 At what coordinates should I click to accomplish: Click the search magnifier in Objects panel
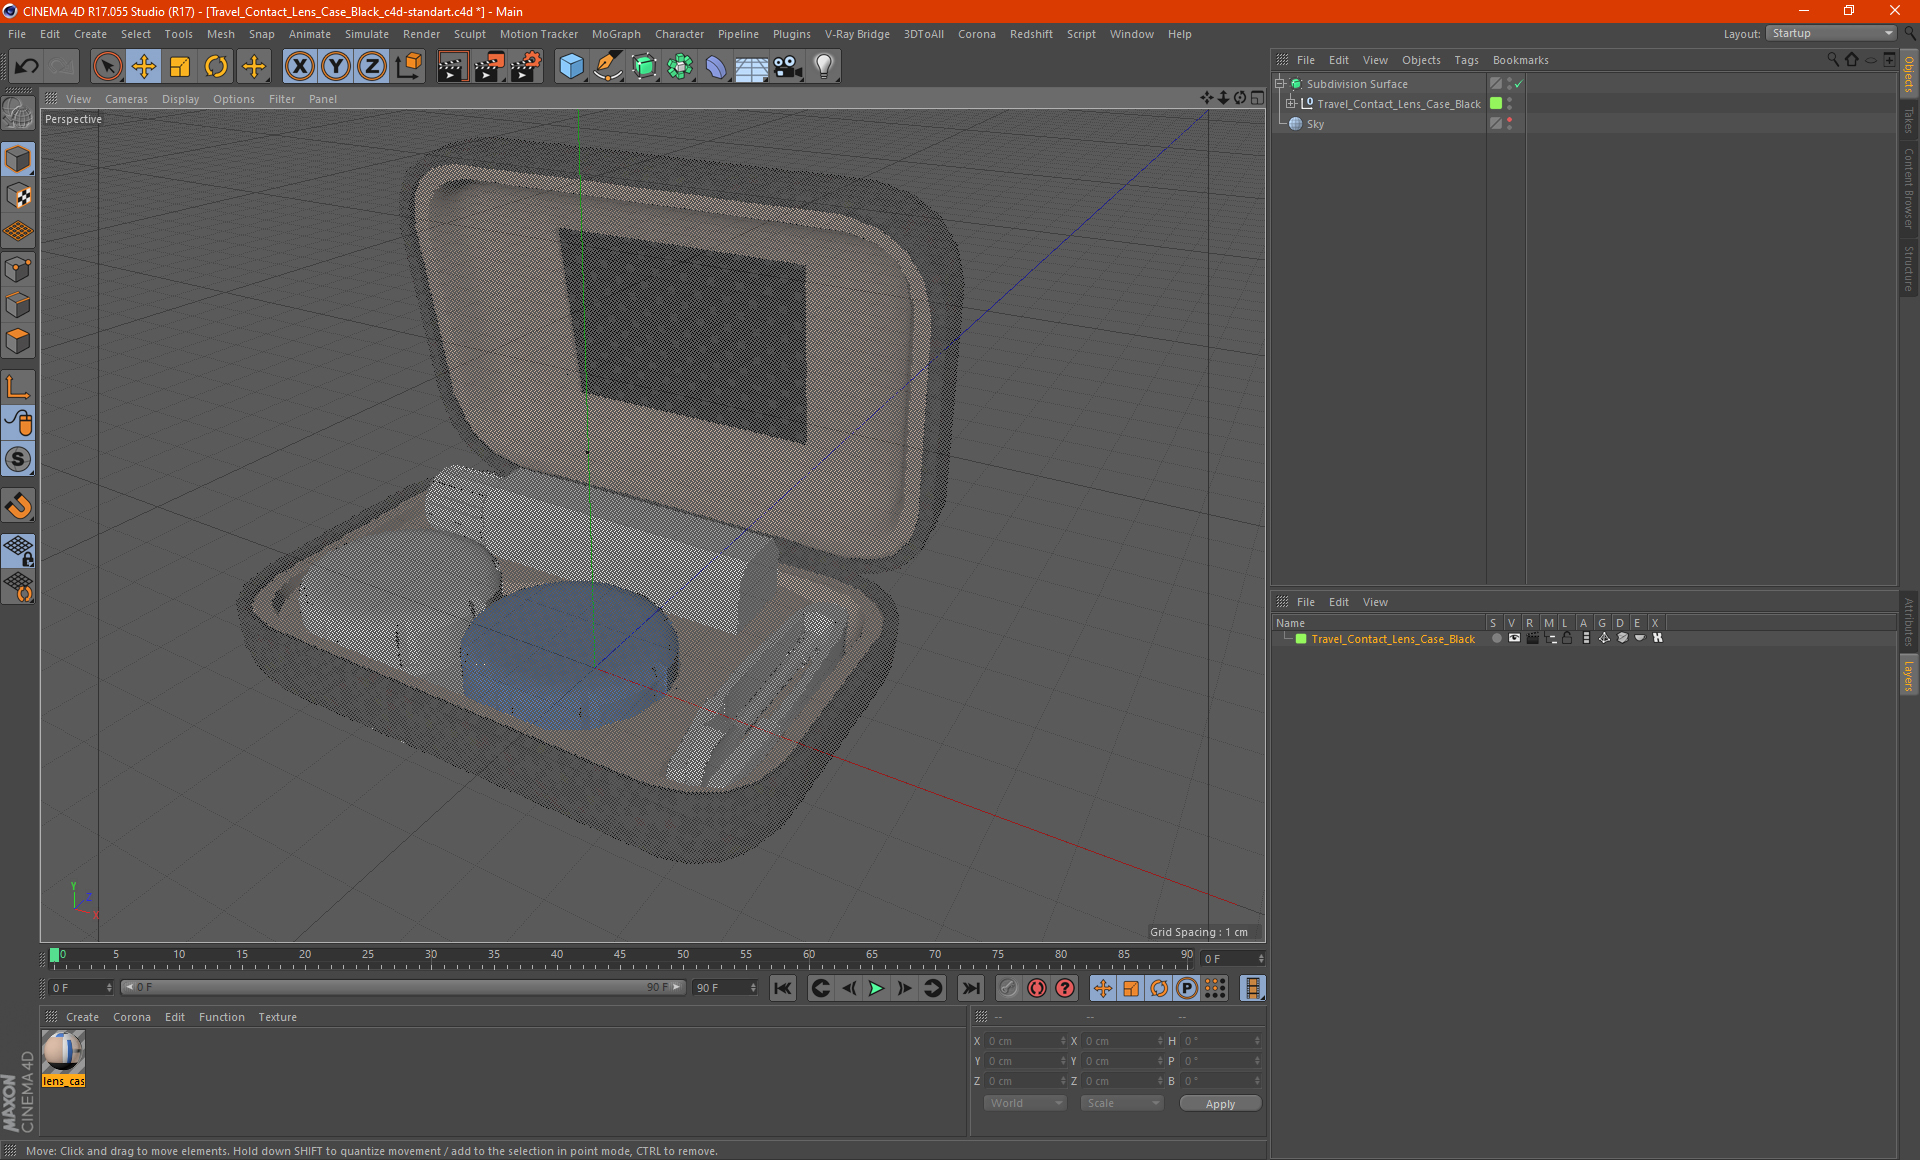1833,60
